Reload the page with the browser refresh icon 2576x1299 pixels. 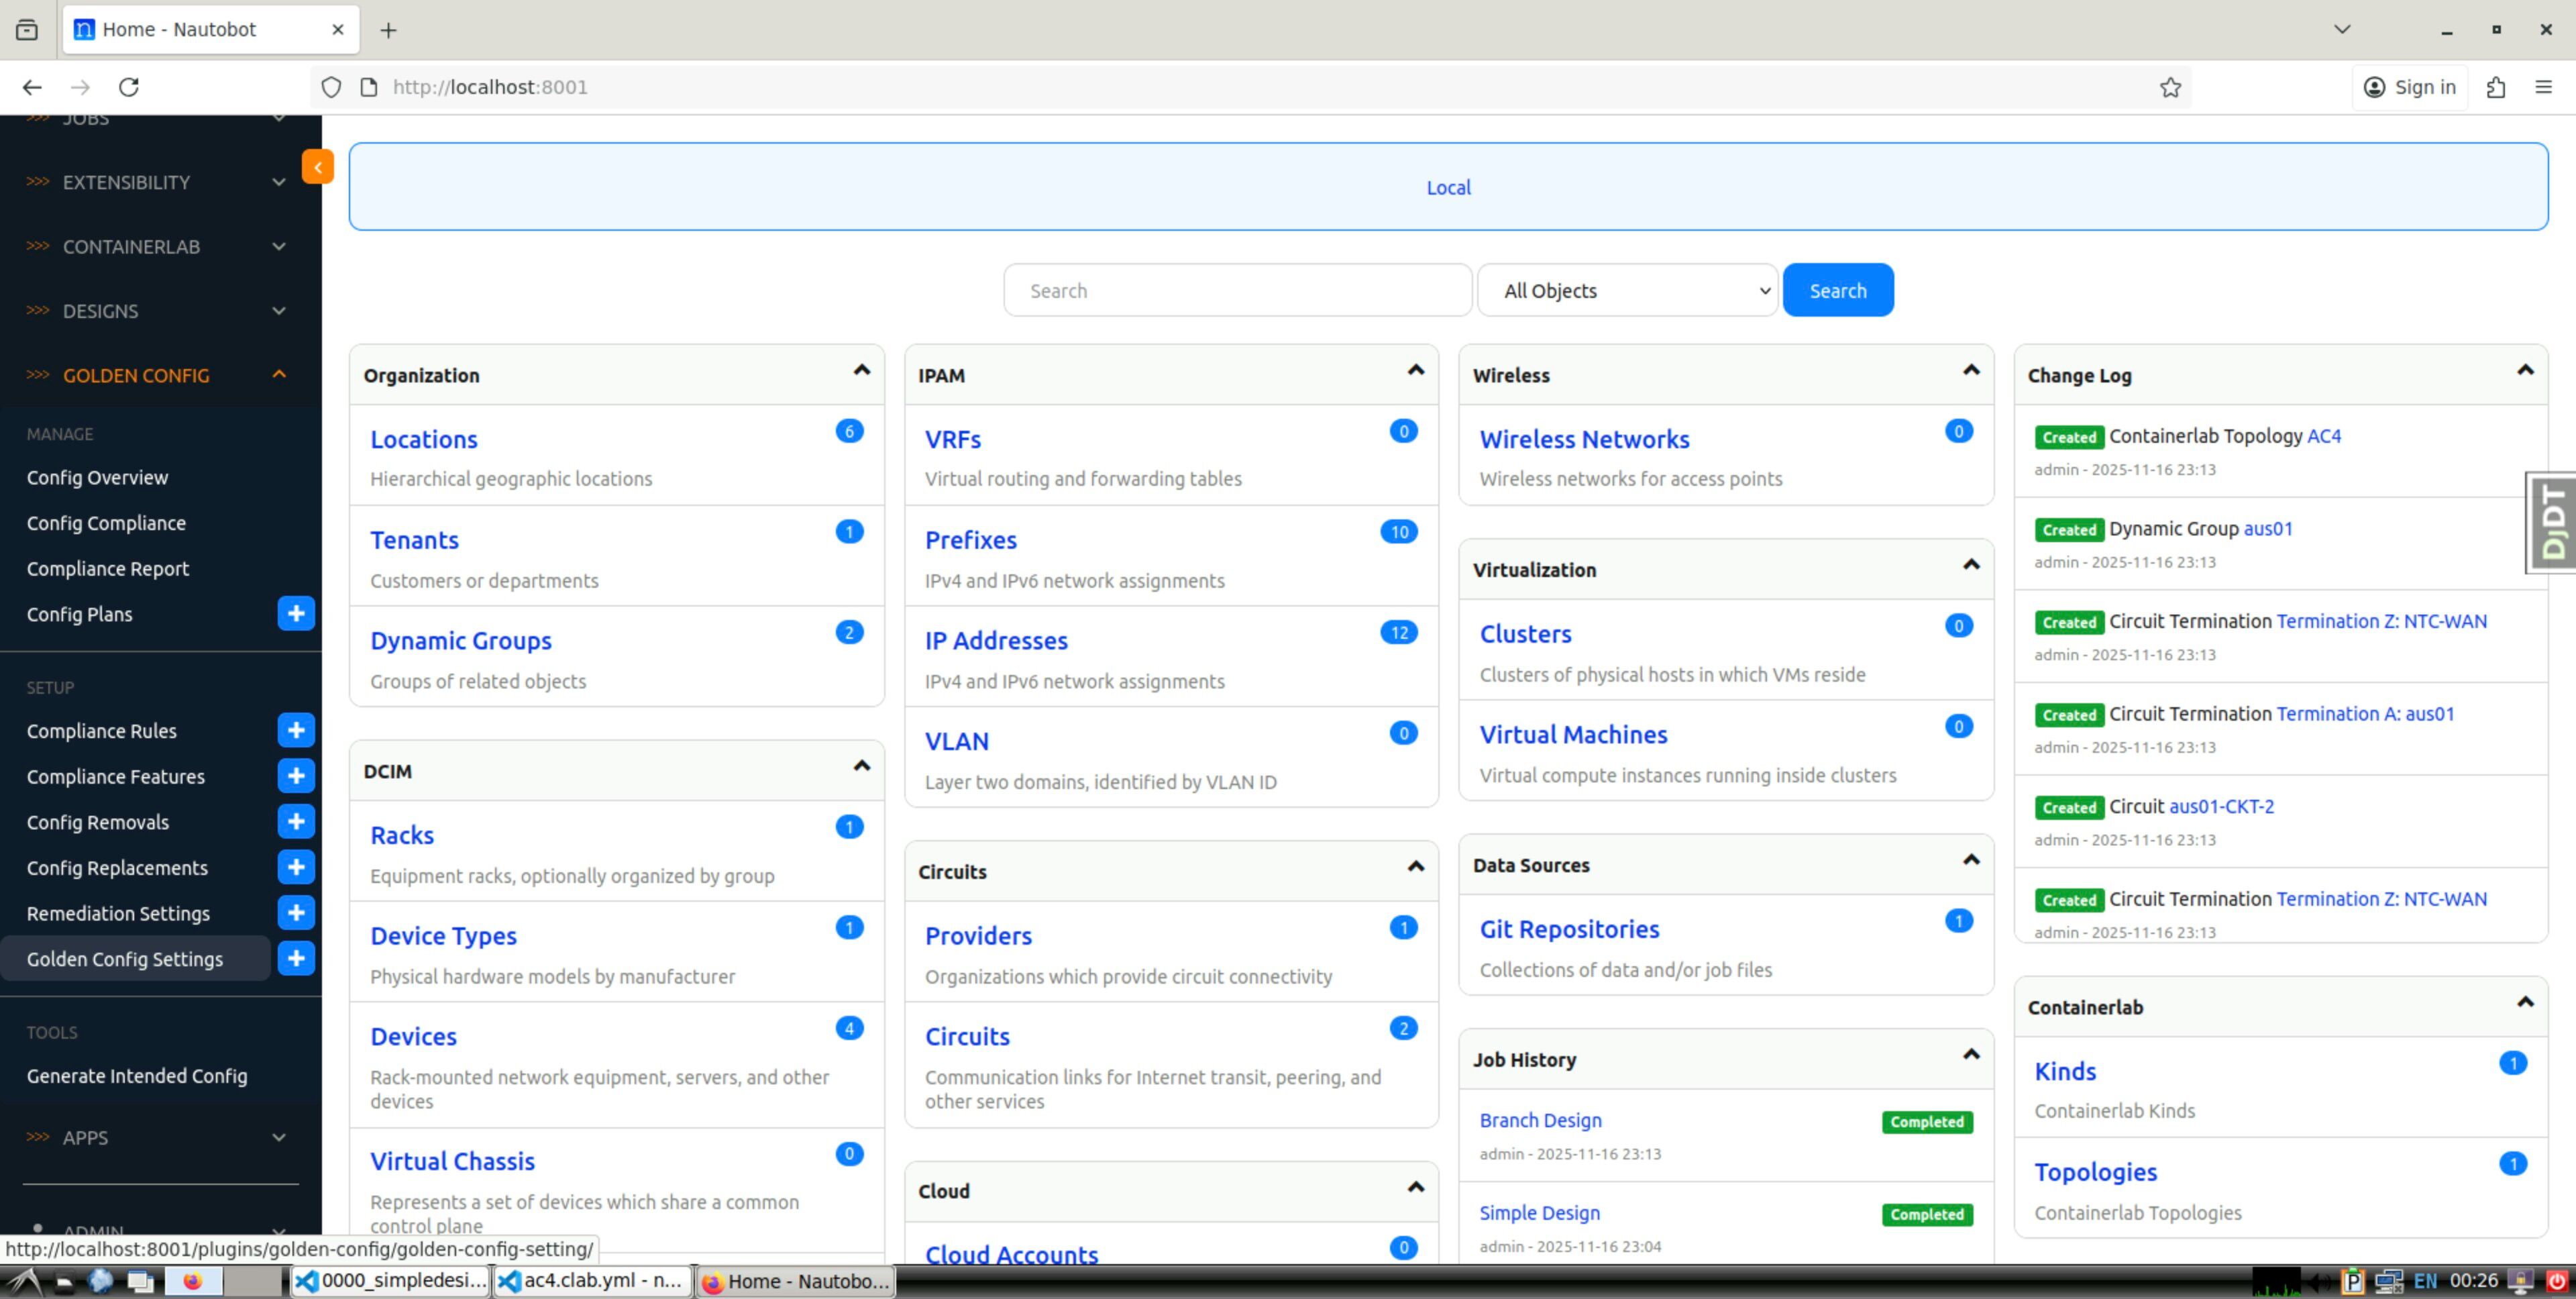tap(129, 87)
